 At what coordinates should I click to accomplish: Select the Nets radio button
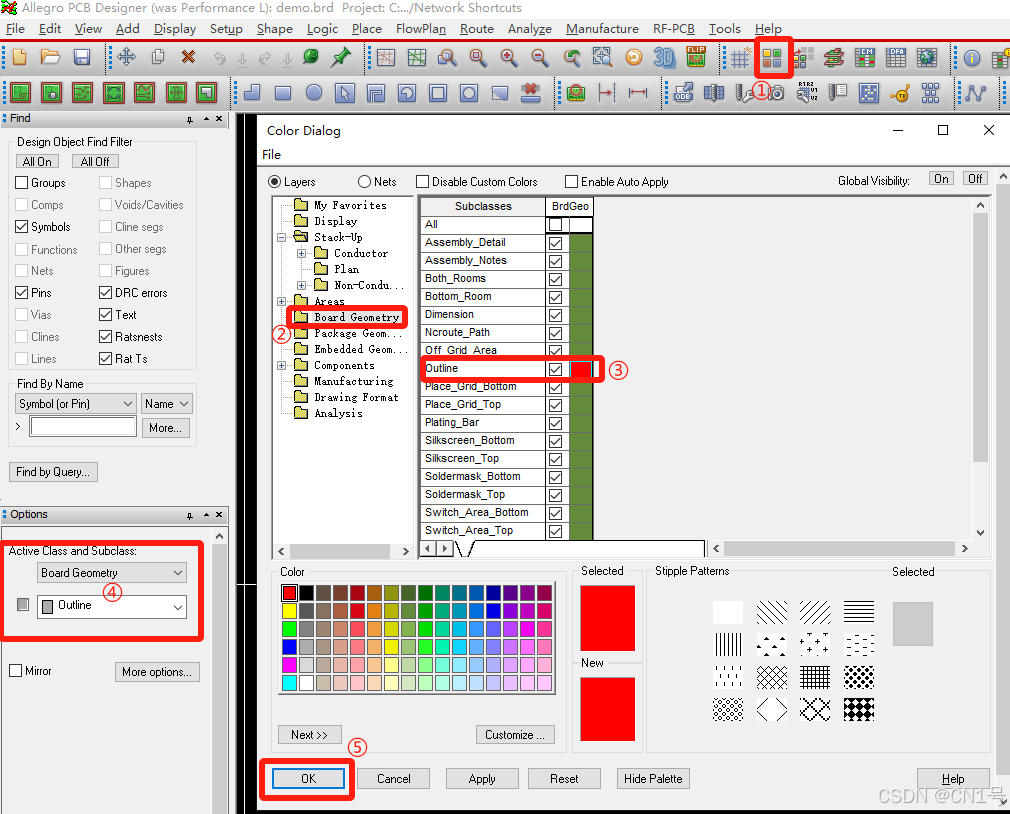point(365,182)
